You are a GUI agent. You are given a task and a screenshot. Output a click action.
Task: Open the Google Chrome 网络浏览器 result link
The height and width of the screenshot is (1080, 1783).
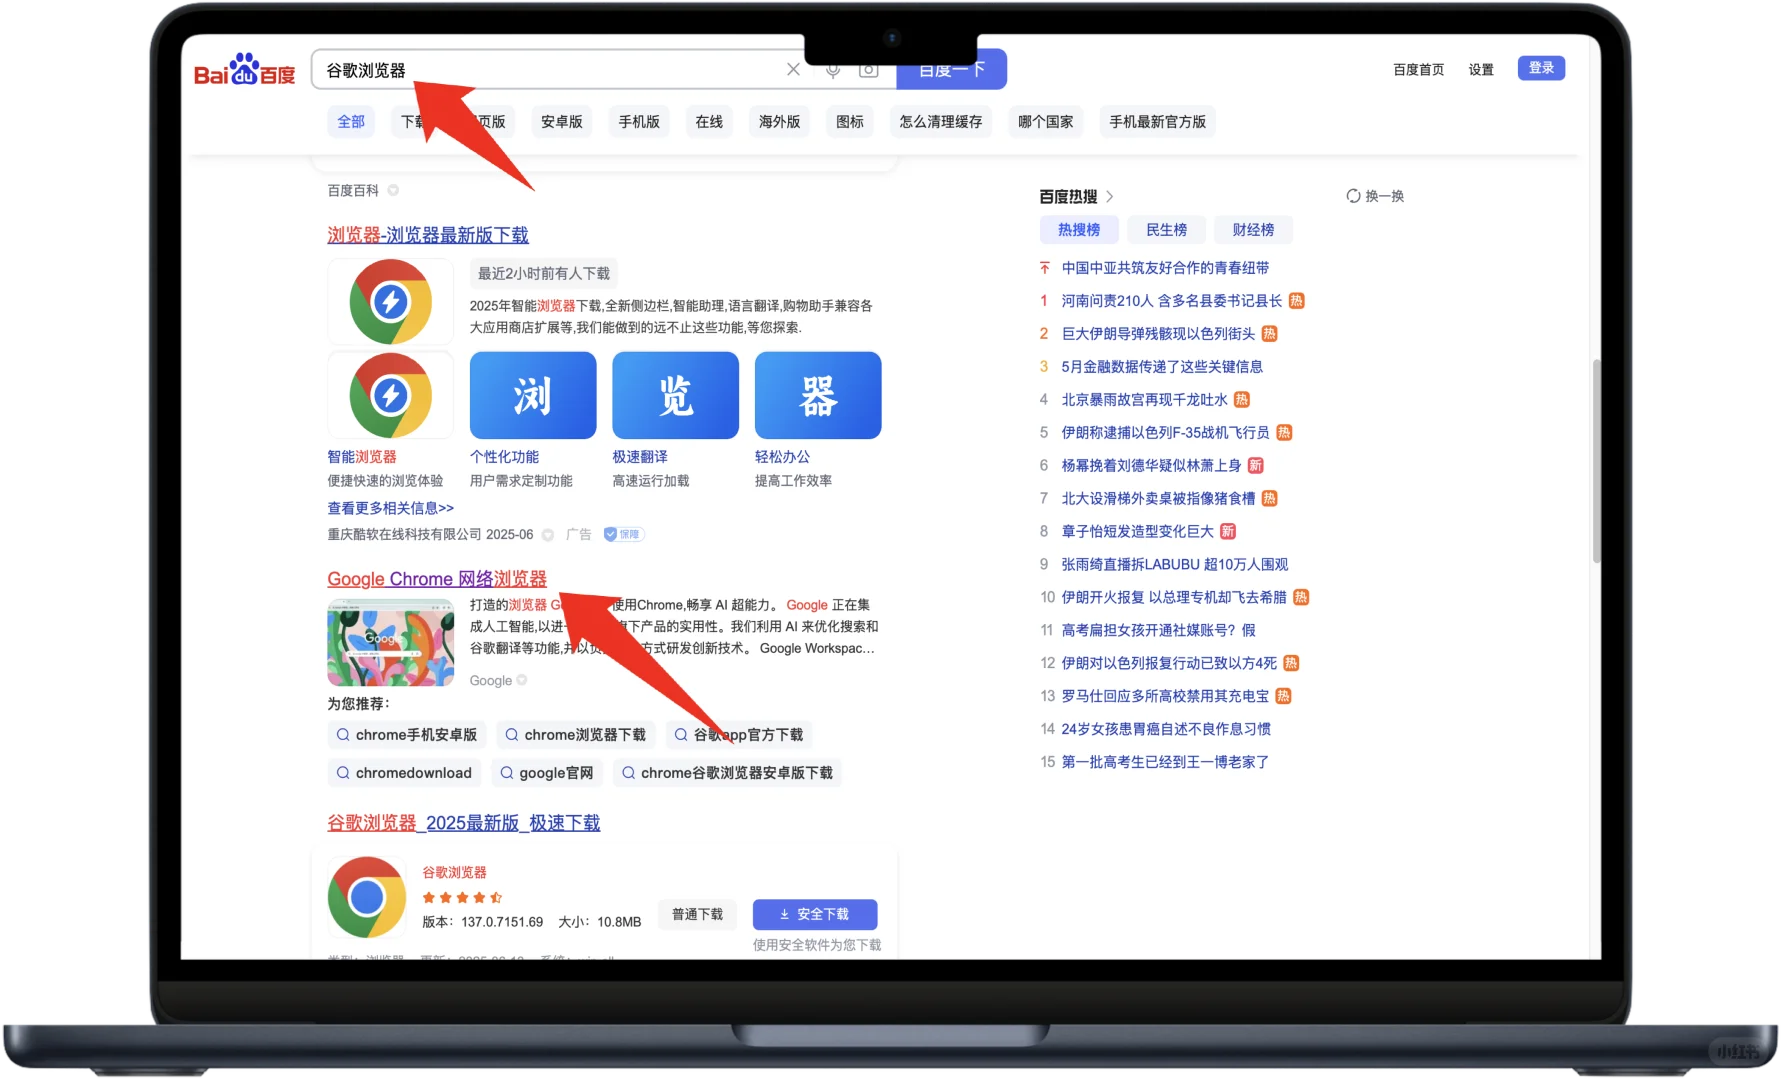pos(436,578)
